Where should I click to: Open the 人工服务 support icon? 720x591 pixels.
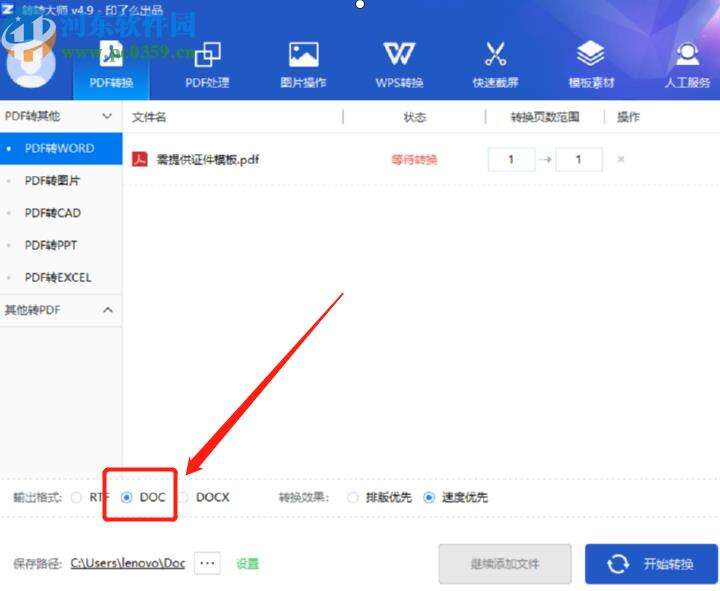pos(687,54)
